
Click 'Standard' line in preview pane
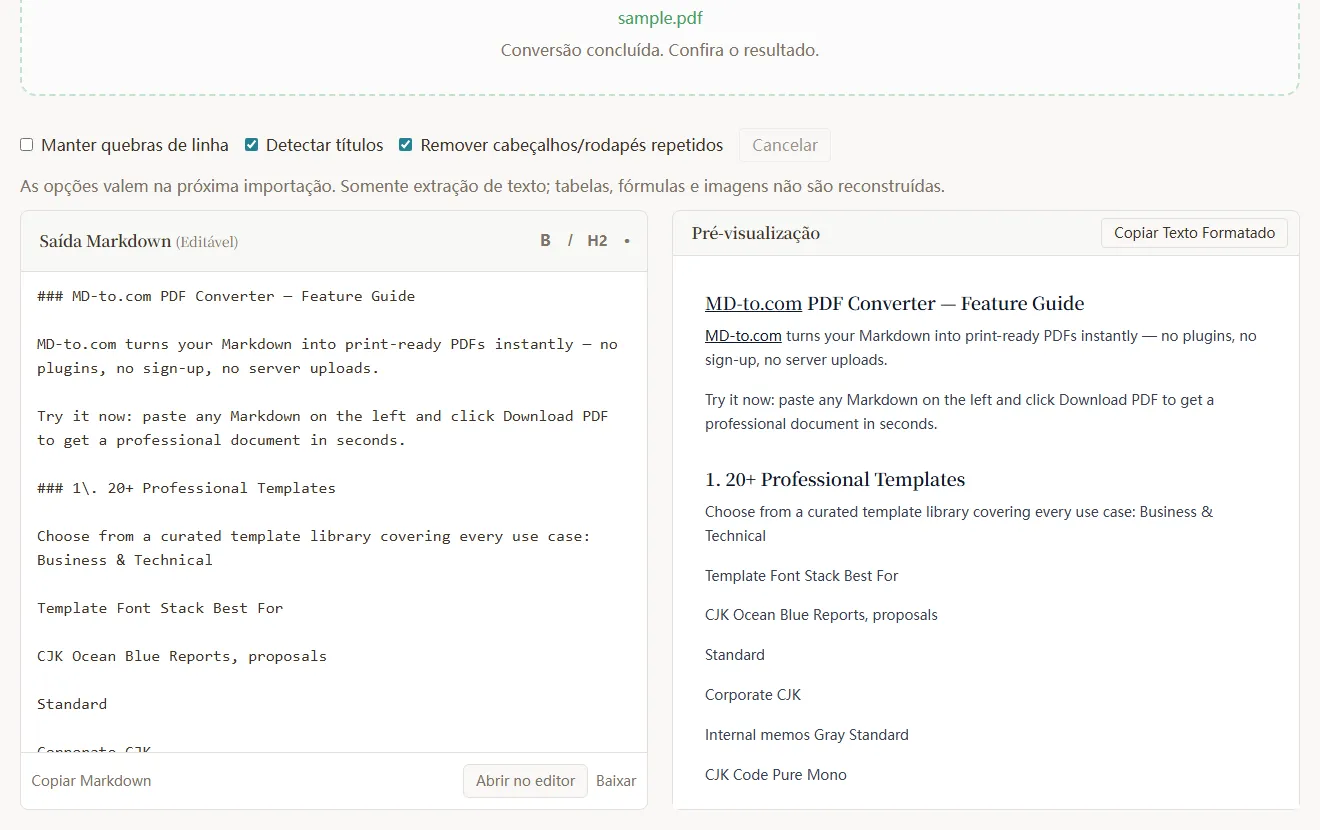coord(735,655)
